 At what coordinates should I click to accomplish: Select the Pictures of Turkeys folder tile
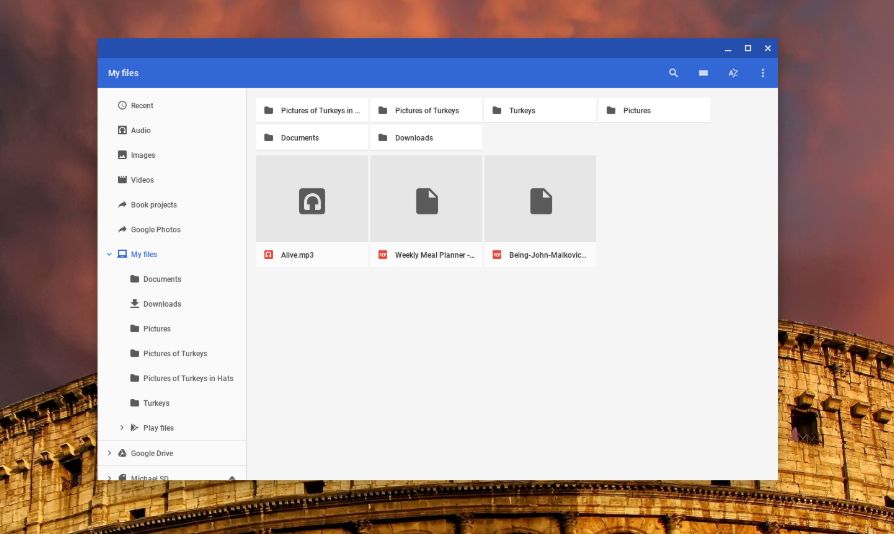coord(426,110)
